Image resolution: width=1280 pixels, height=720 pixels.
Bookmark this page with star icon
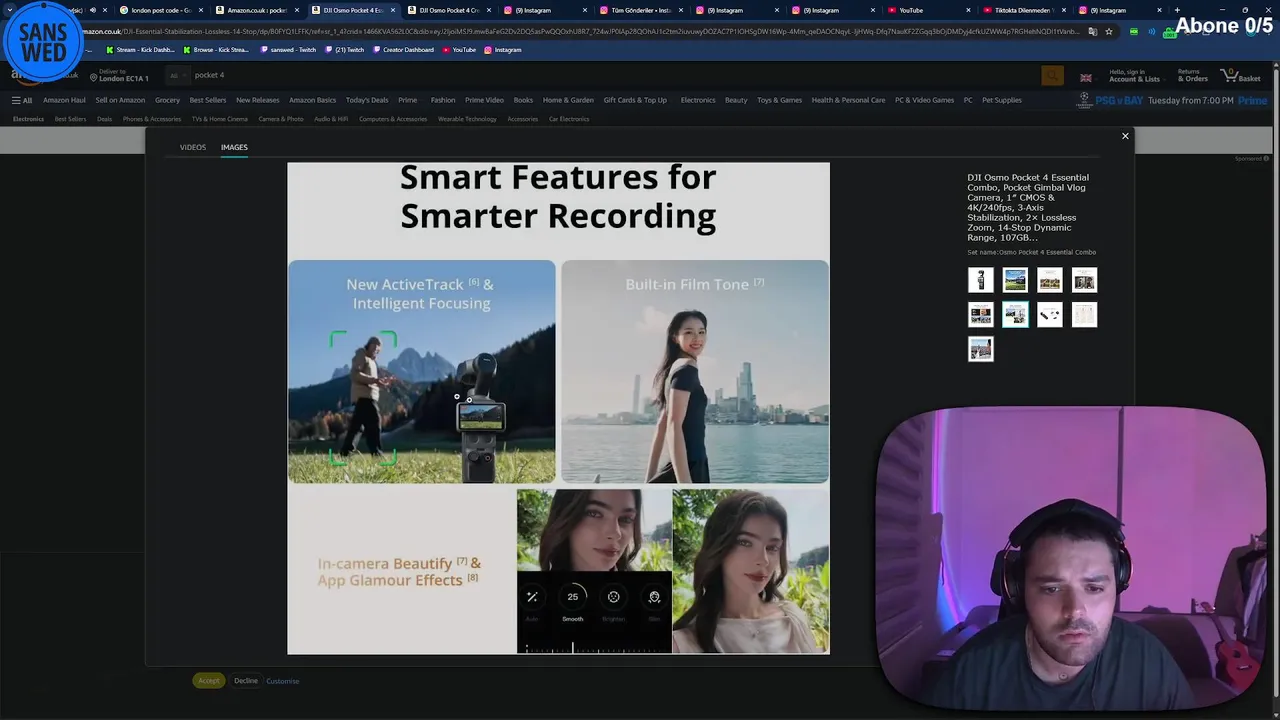(x=1108, y=31)
